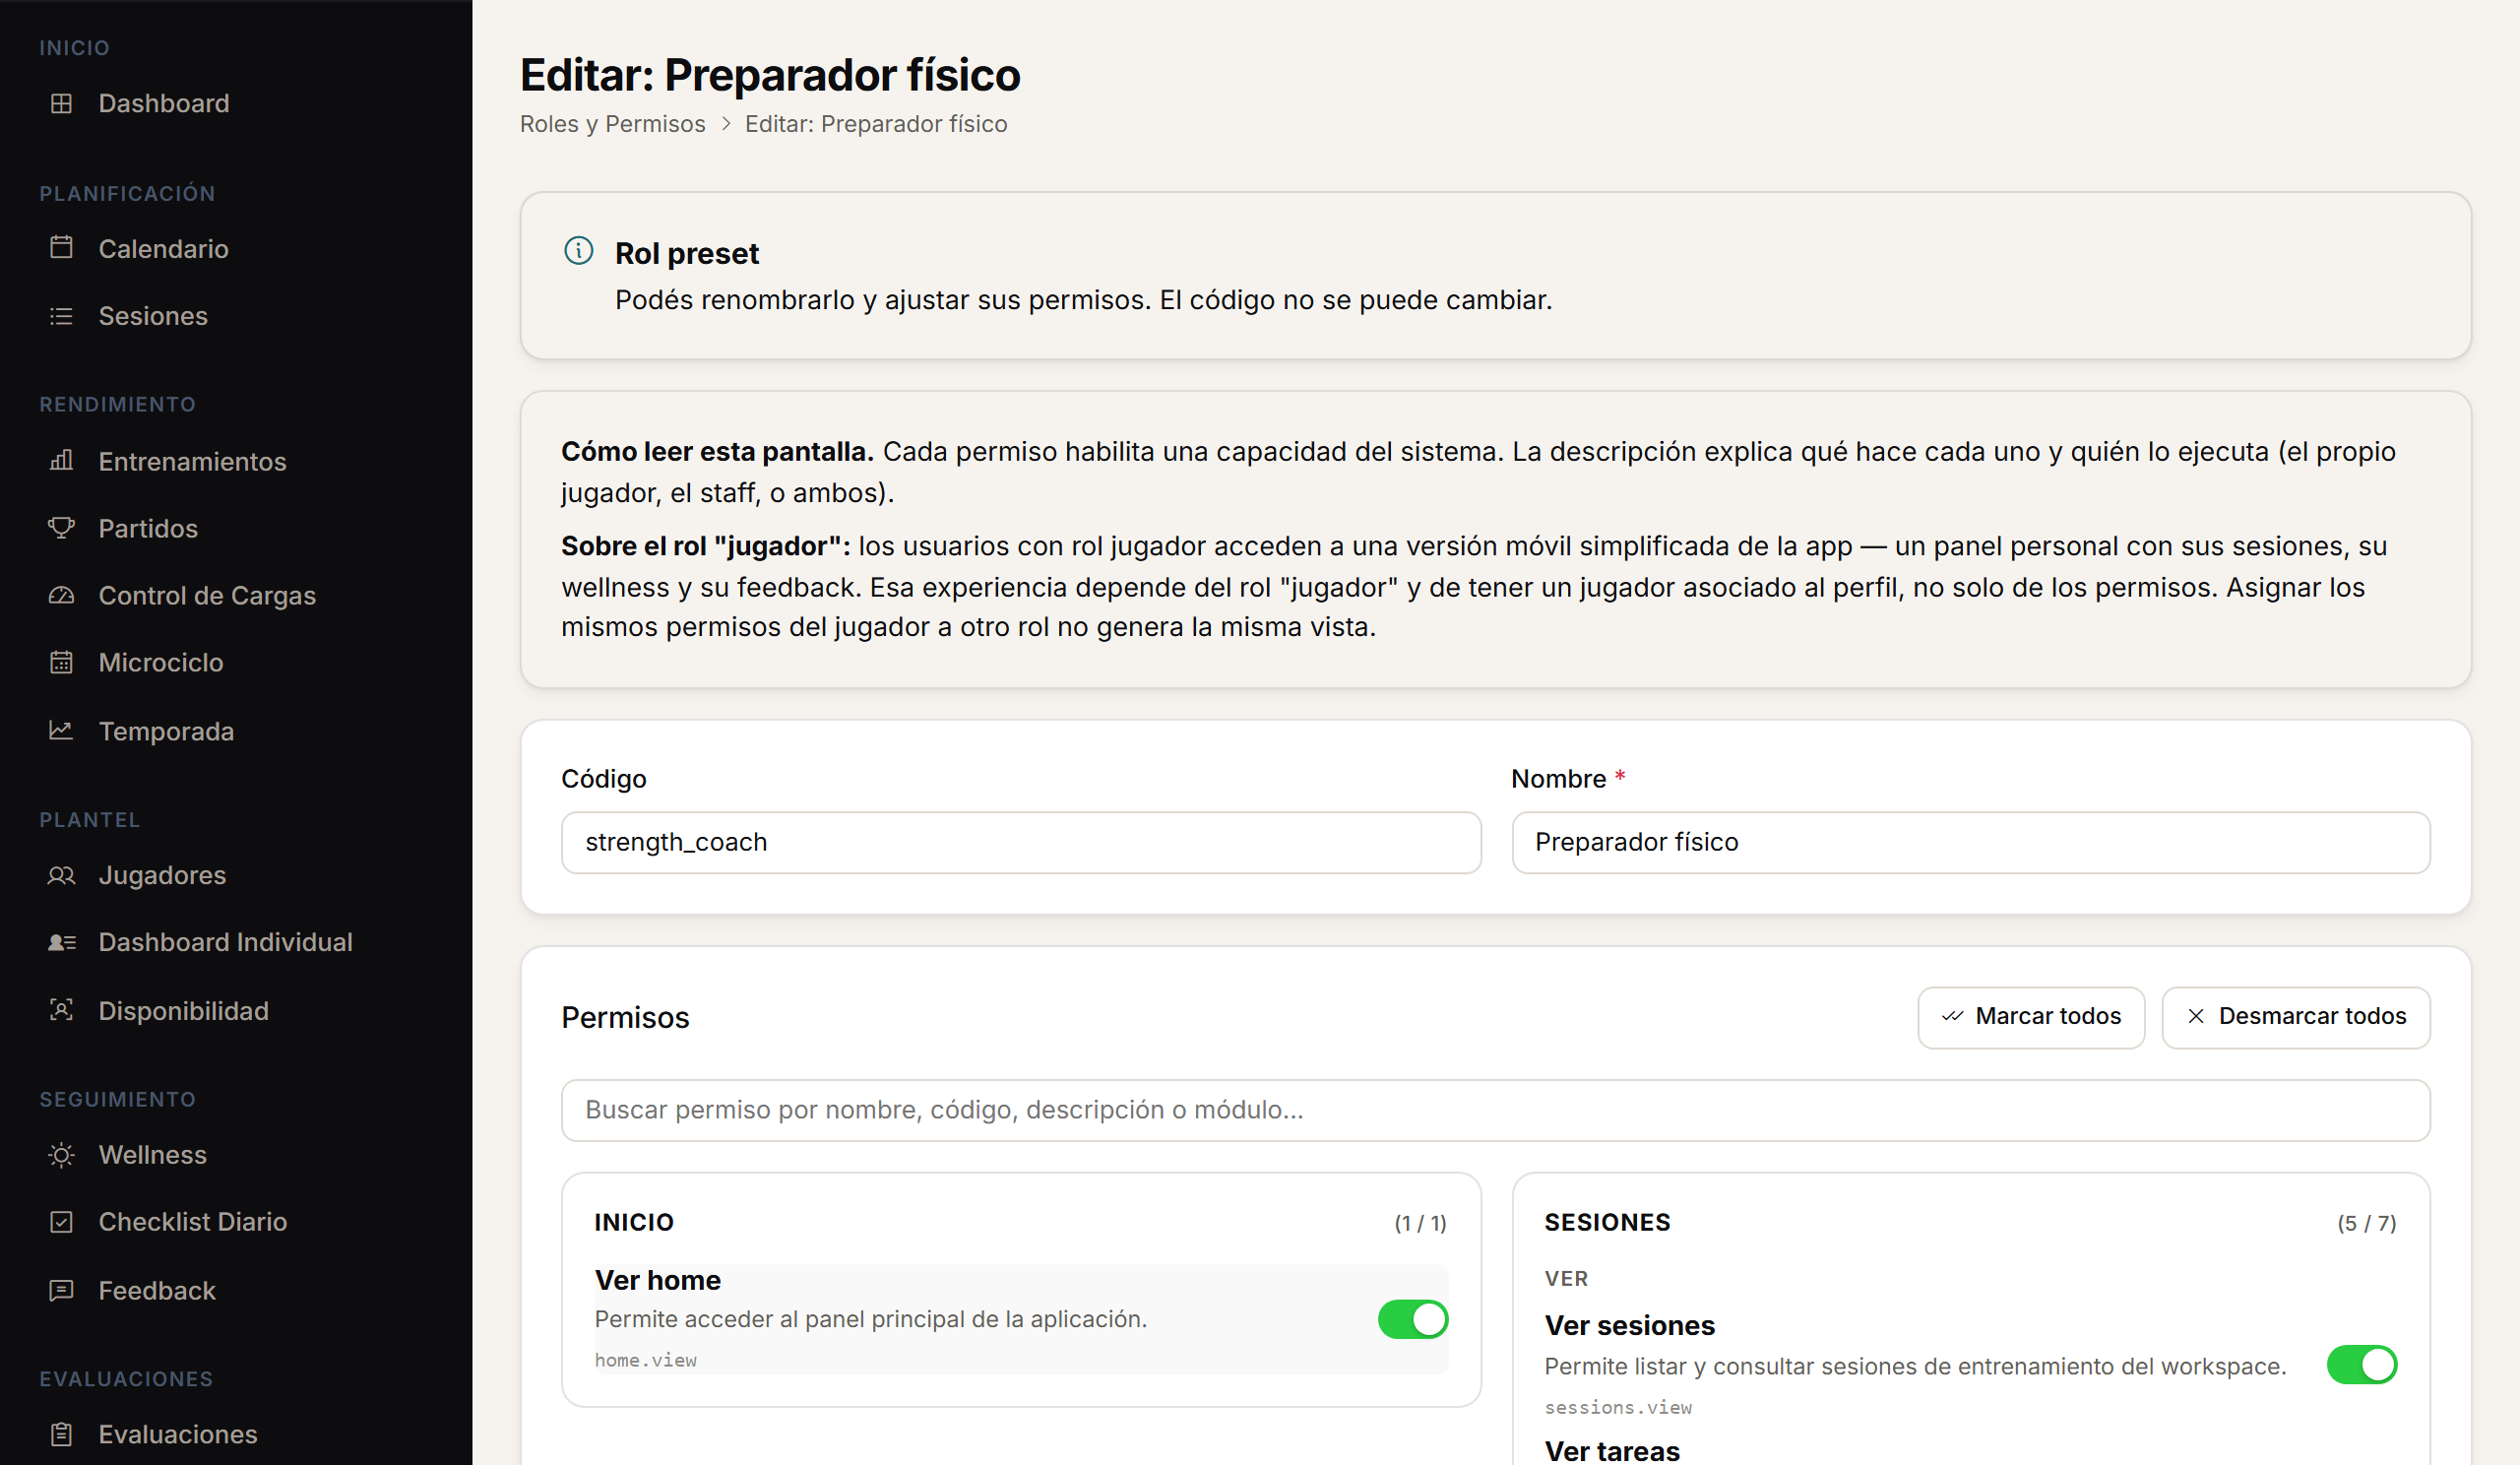Click the Permisos section heading
2520x1465 pixels.
point(625,1018)
